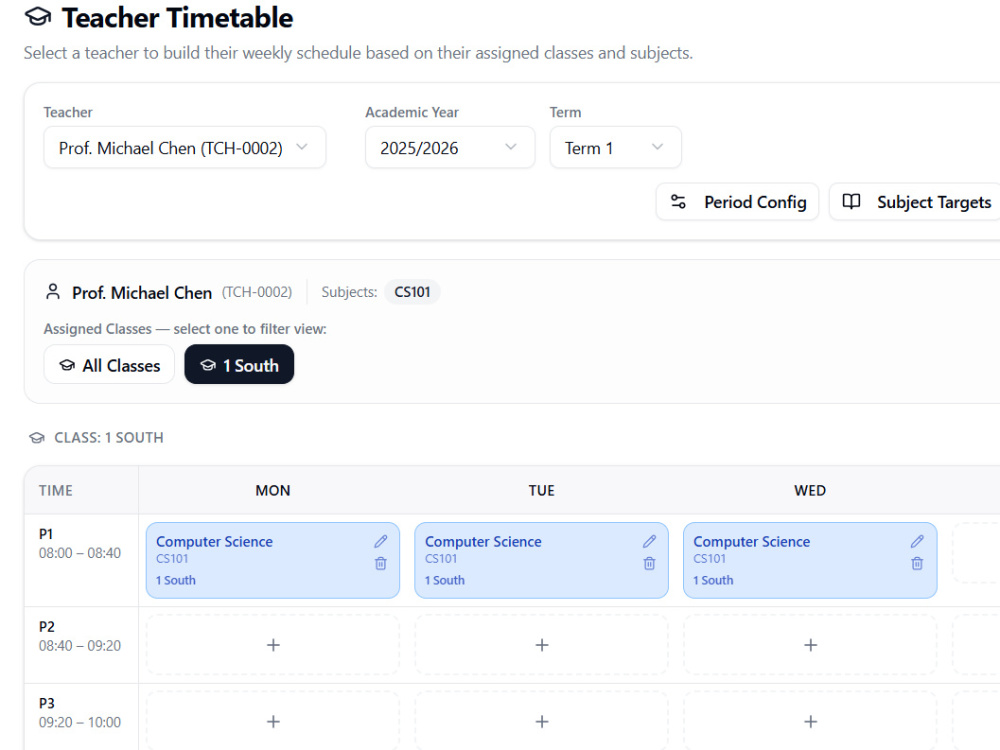1000x750 pixels.
Task: Open the Teacher dropdown
Action: point(184,147)
